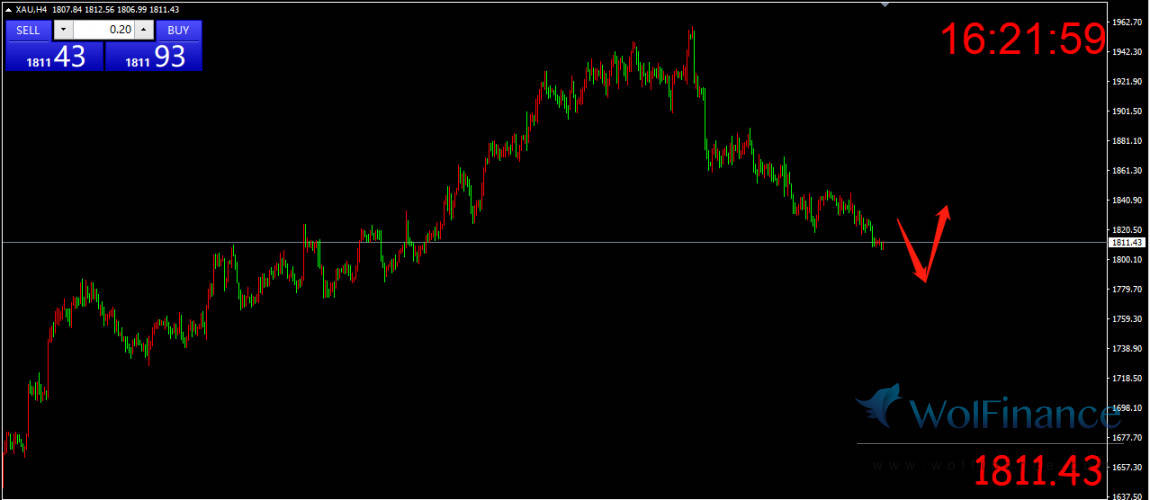Click the 1800.10 level on price scale
Viewport: 1150px width, 500px height.
tap(1127, 259)
